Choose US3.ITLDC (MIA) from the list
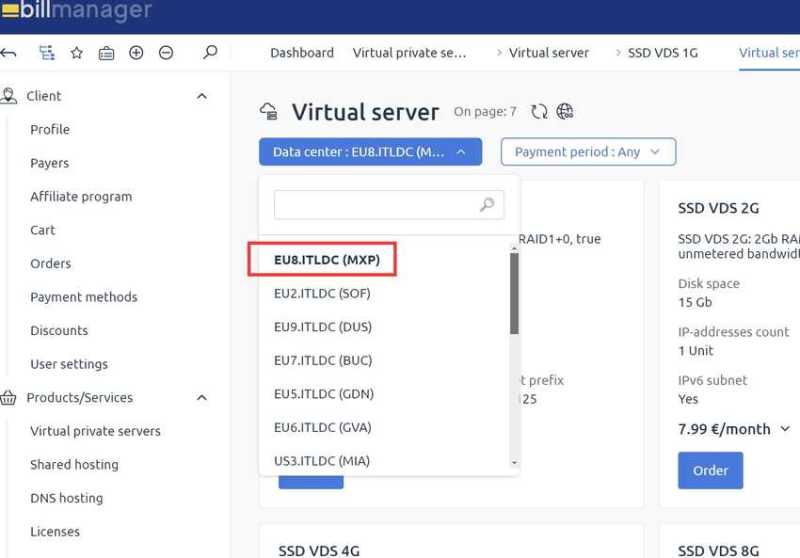 [x=322, y=461]
